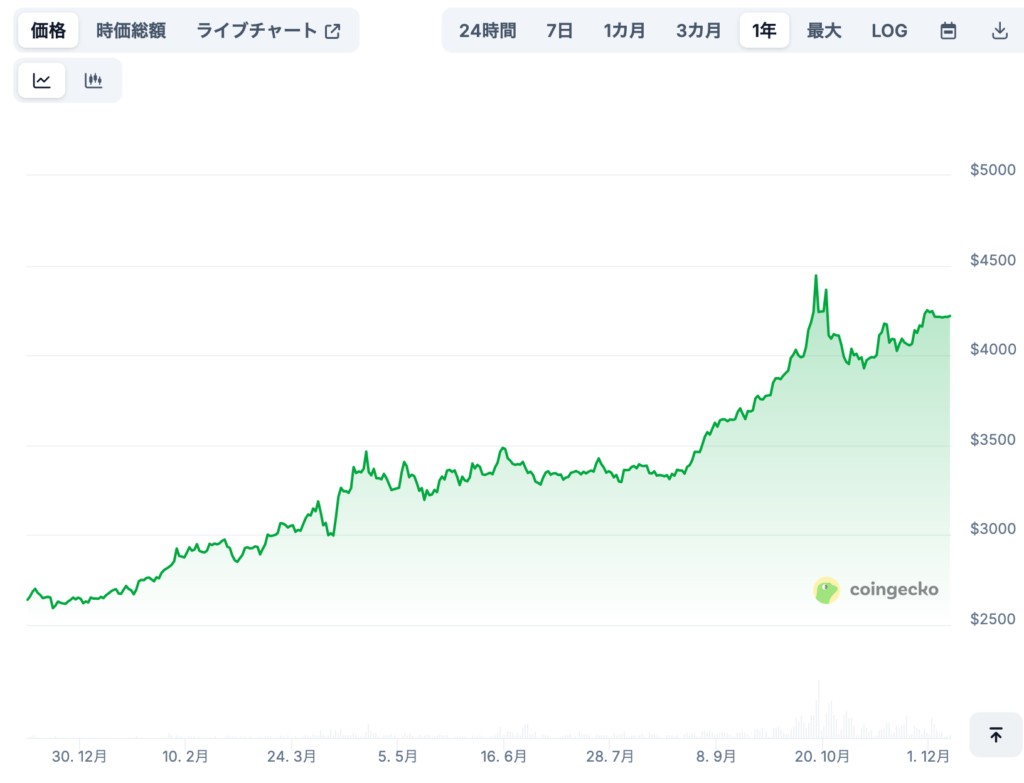Select the candlestick chart view icon
Image resolution: width=1024 pixels, height=783 pixels.
pos(94,79)
